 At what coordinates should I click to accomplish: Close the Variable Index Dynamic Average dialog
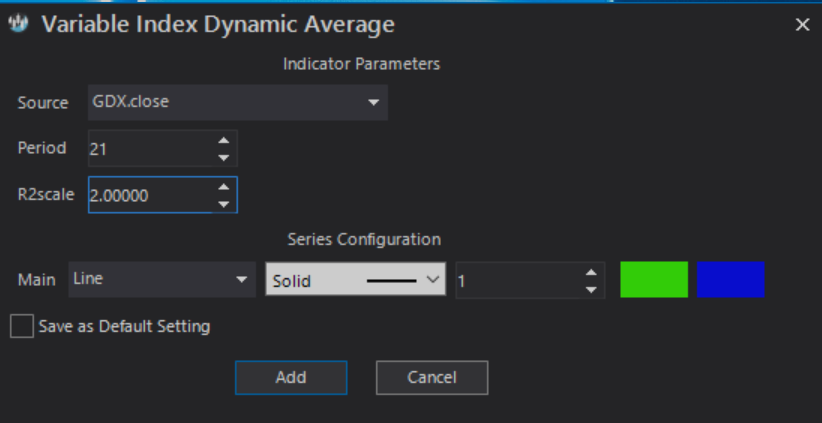tap(802, 25)
